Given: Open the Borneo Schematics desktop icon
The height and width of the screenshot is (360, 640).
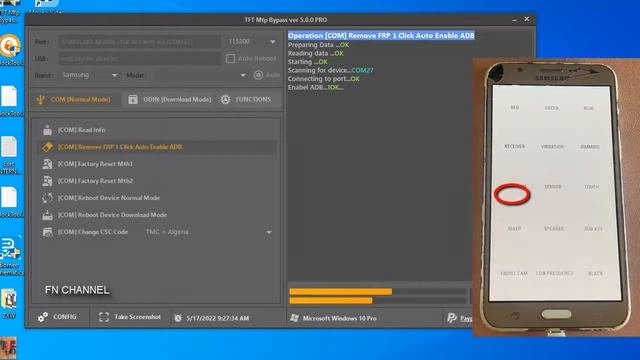Looking at the screenshot, I should click(10, 255).
